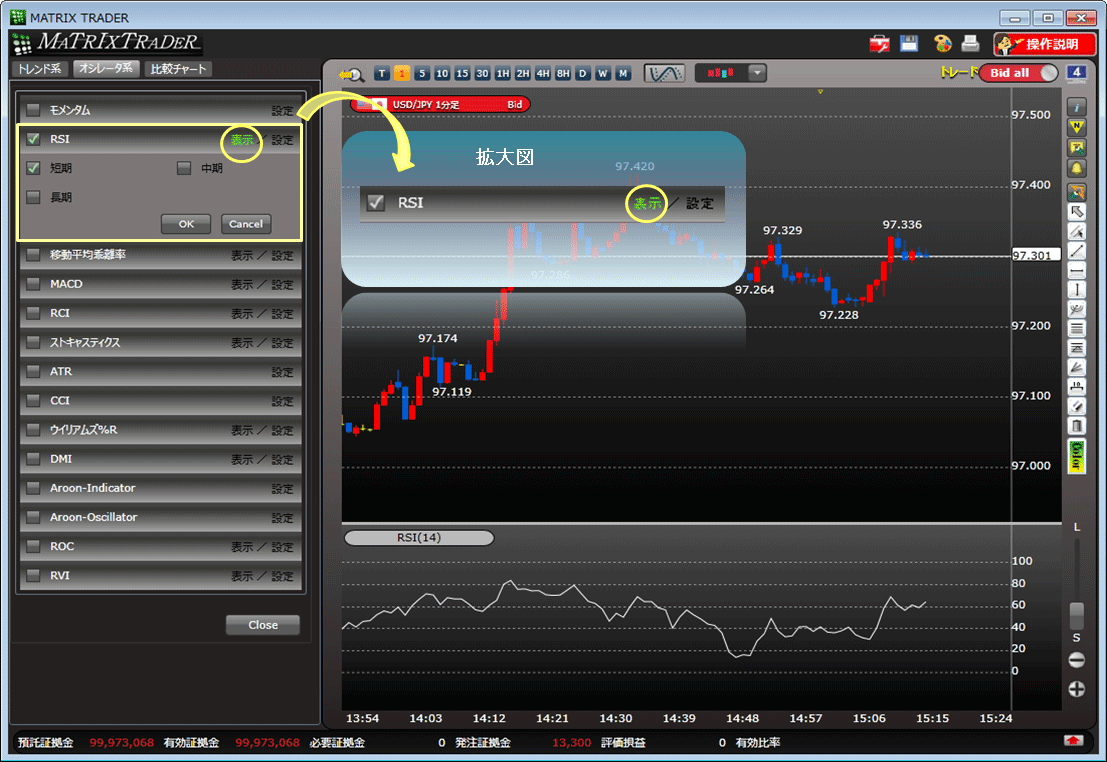Select the vertical line tool
This screenshot has width=1107, height=762.
coord(1077,290)
